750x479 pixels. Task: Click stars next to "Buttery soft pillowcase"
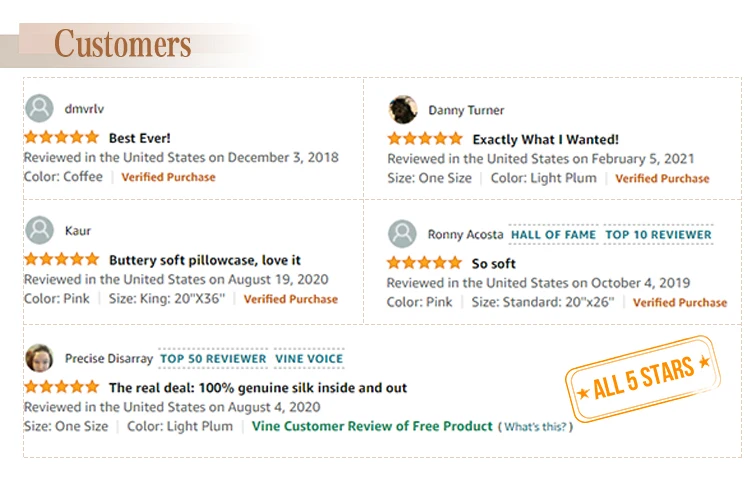62,260
